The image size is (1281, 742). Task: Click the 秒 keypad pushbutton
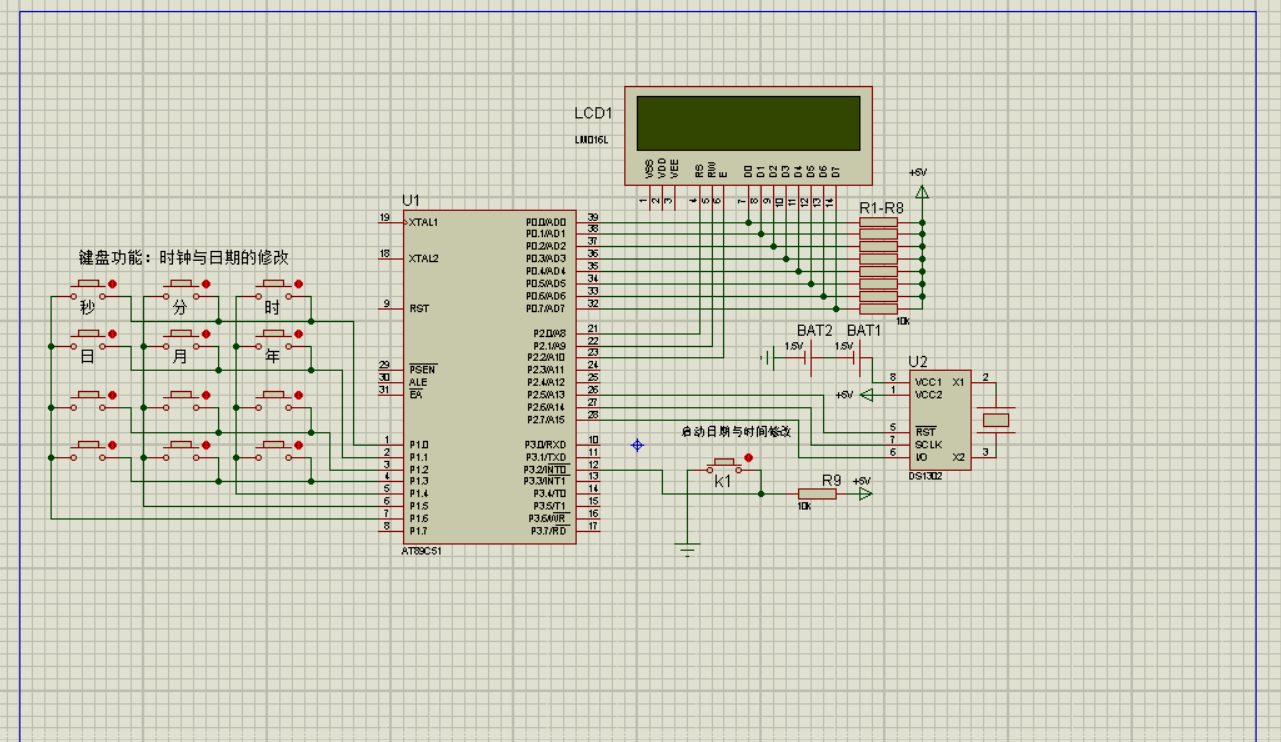[88, 291]
